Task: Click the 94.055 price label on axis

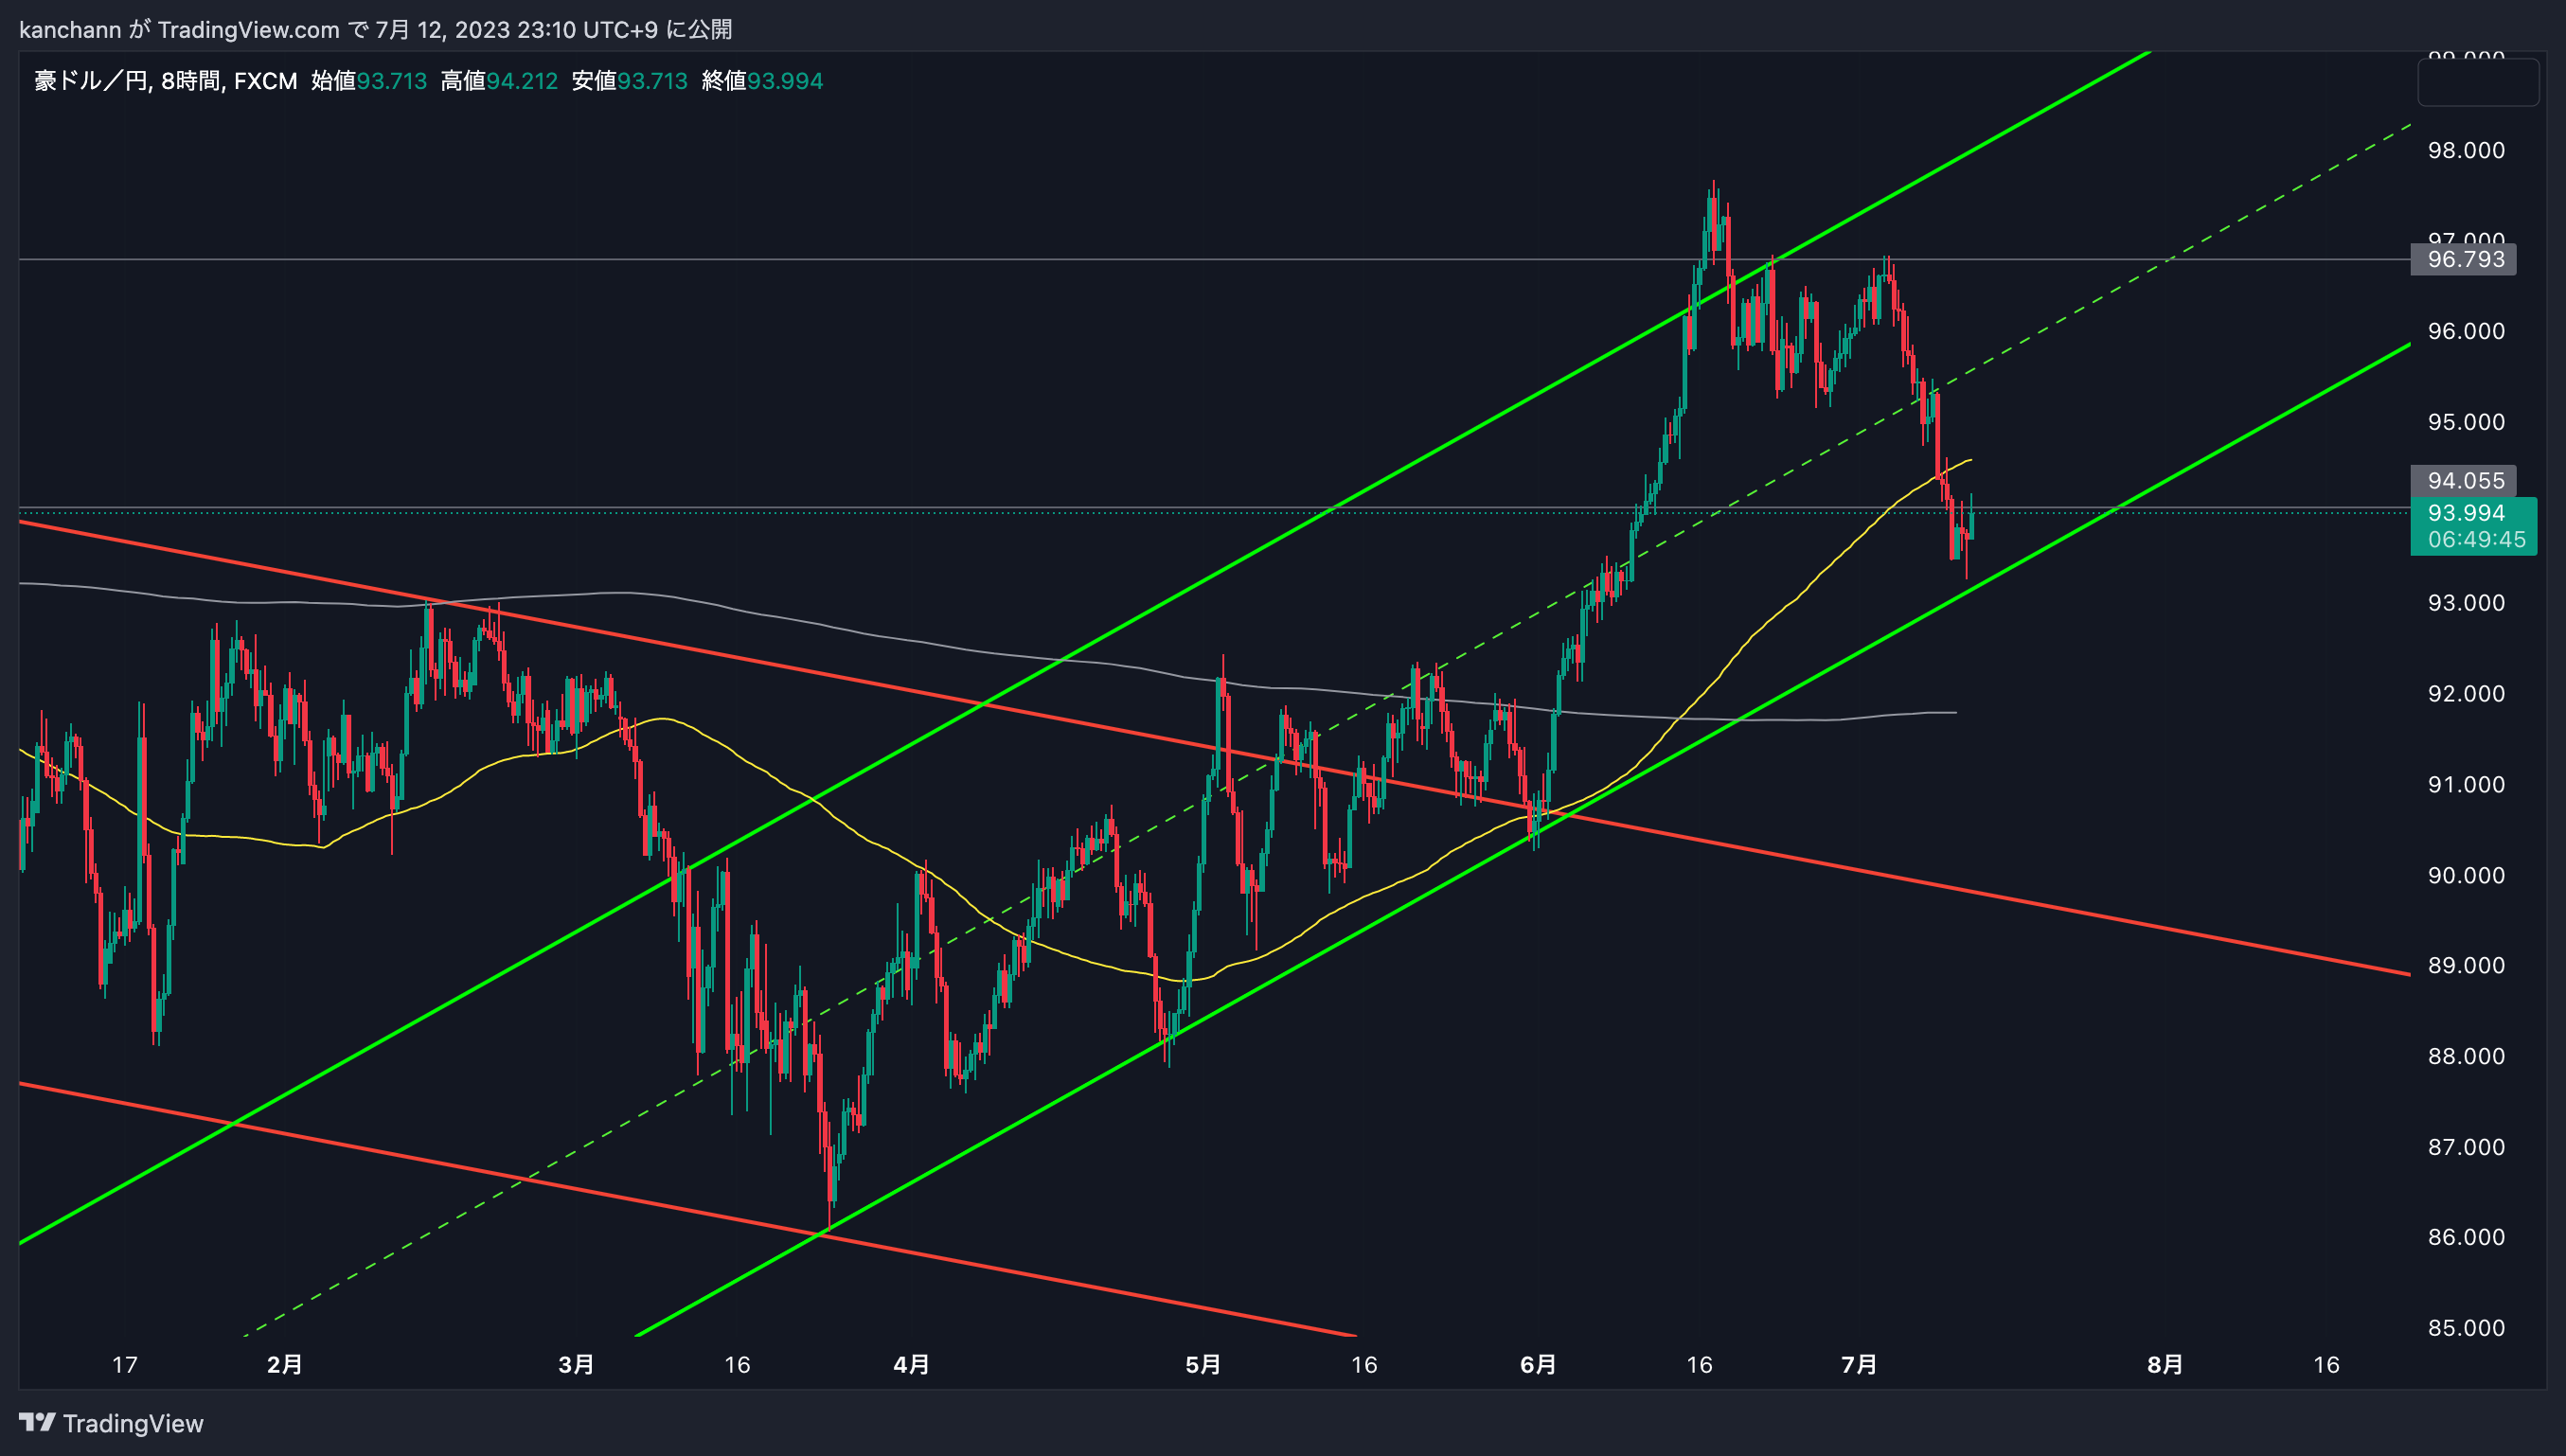Action: 2464,481
